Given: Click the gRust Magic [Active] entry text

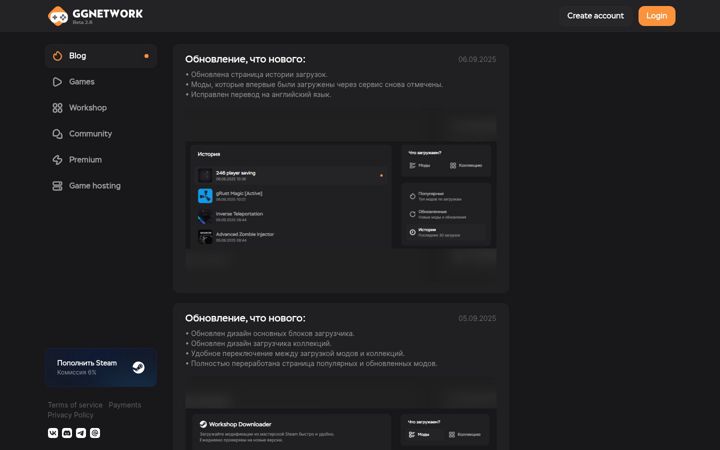Looking at the screenshot, I should tap(239, 193).
